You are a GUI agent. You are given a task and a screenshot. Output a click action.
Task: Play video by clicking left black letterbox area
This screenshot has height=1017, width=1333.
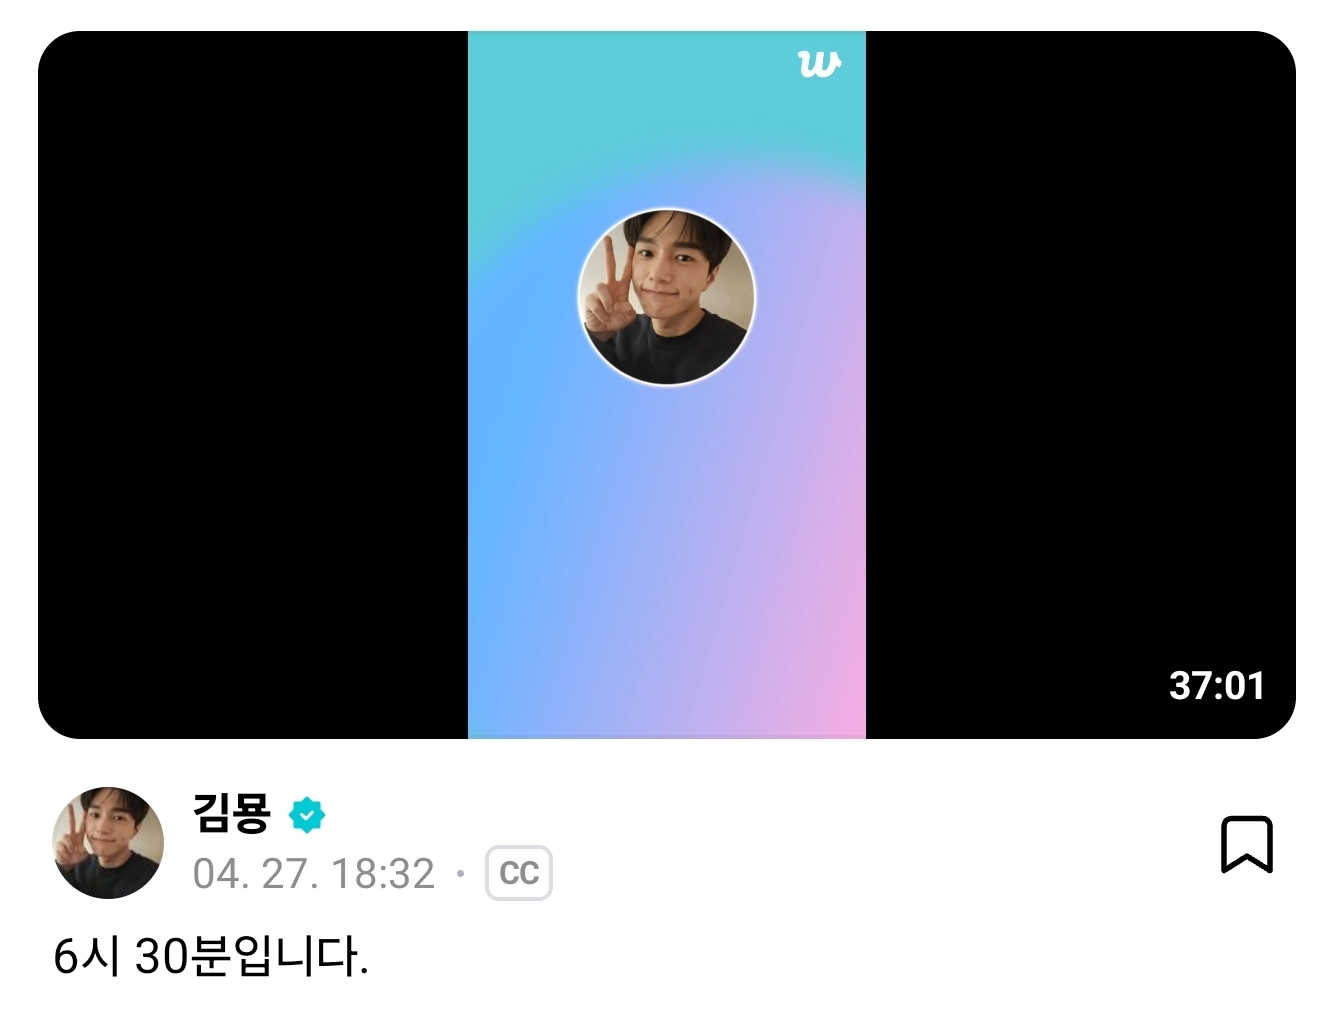tap(253, 385)
